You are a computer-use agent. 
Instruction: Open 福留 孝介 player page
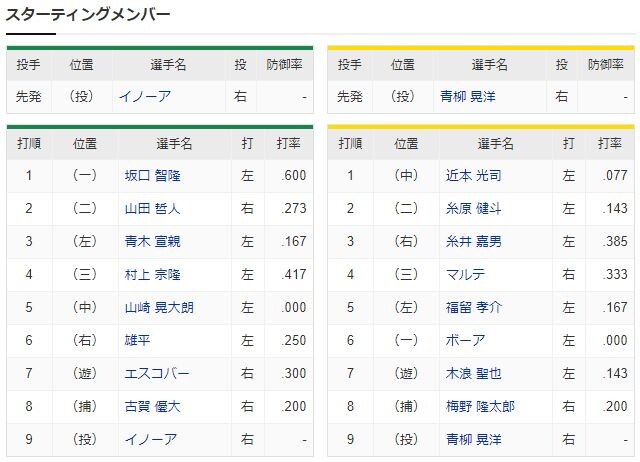coord(473,308)
